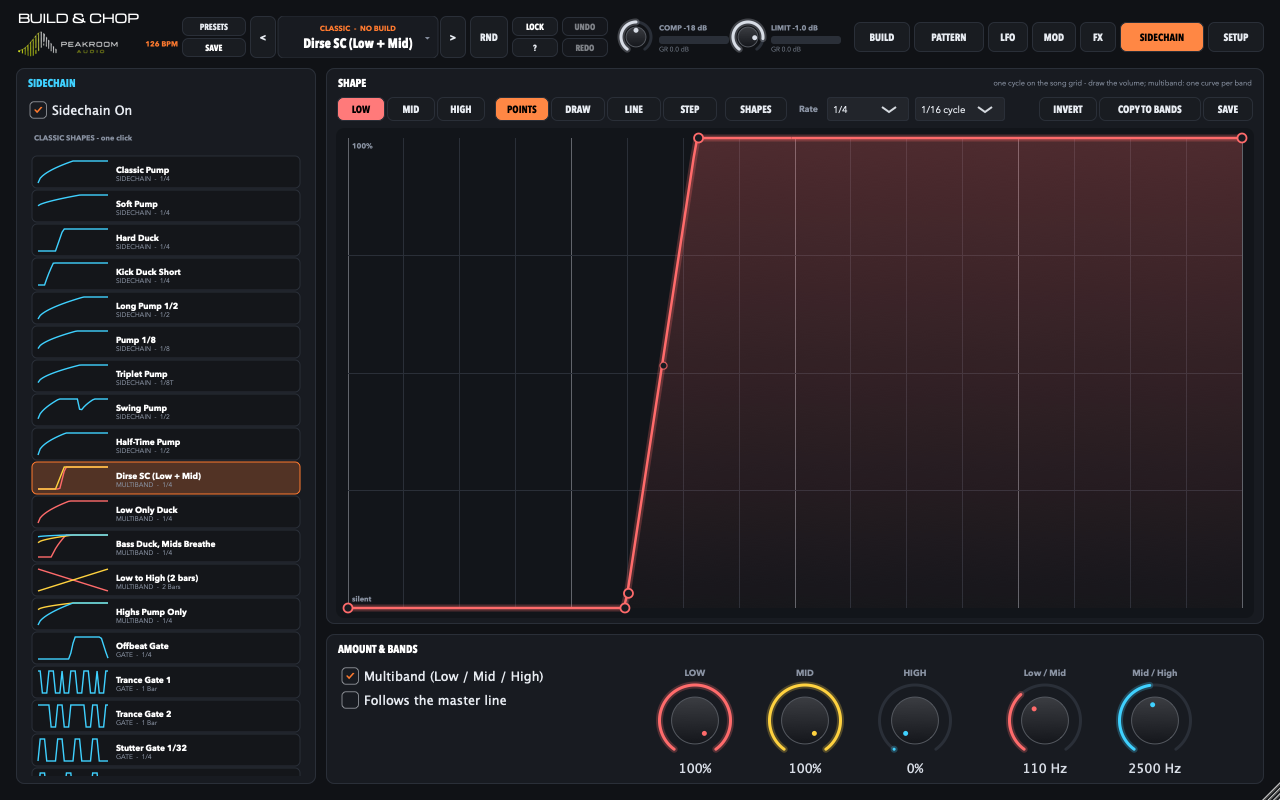The image size is (1280, 800).
Task: Pick the Low Only Duck multiband shape
Action: pos(166,512)
